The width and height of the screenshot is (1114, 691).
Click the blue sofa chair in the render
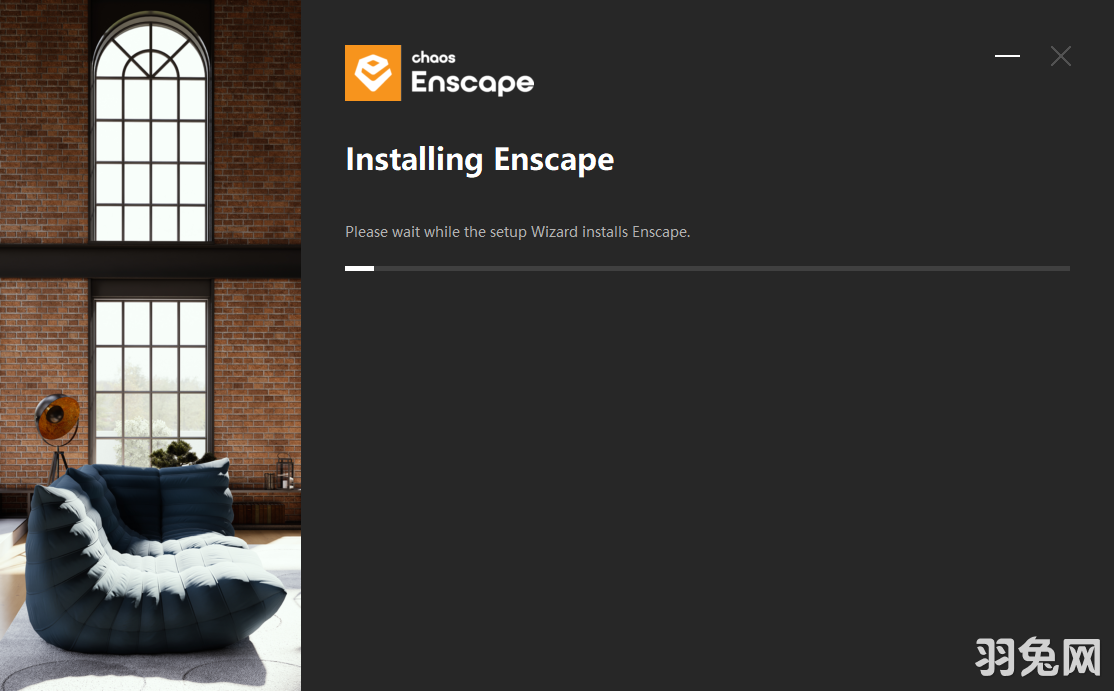[153, 555]
